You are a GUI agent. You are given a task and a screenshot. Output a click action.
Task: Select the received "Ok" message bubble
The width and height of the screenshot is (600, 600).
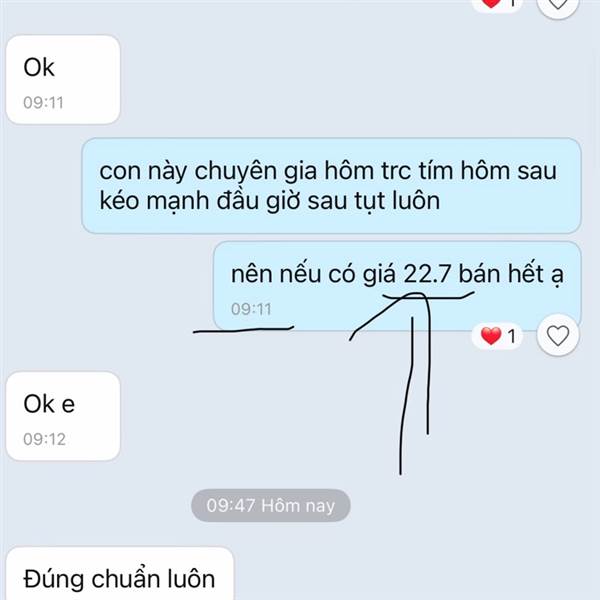[x=63, y=80]
